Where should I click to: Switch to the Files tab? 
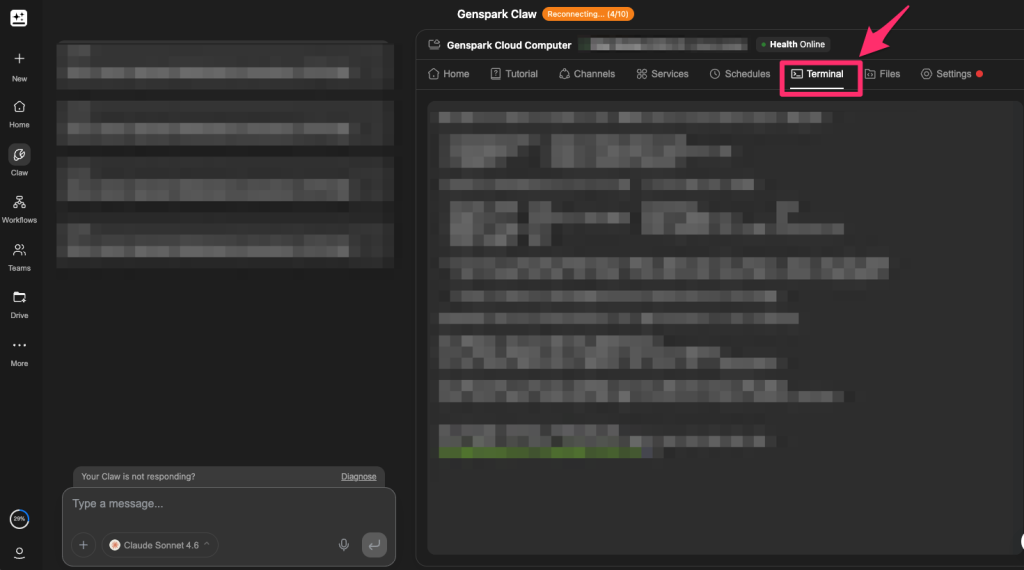pyautogui.click(x=882, y=74)
